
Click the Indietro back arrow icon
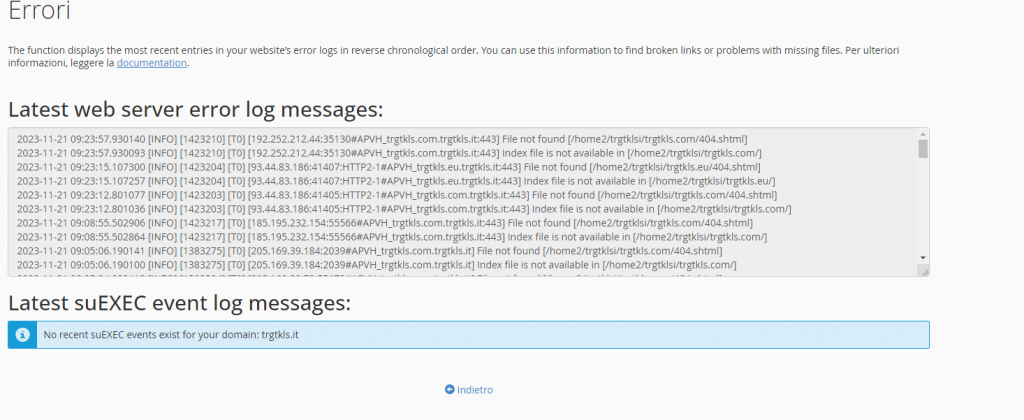[450, 390]
